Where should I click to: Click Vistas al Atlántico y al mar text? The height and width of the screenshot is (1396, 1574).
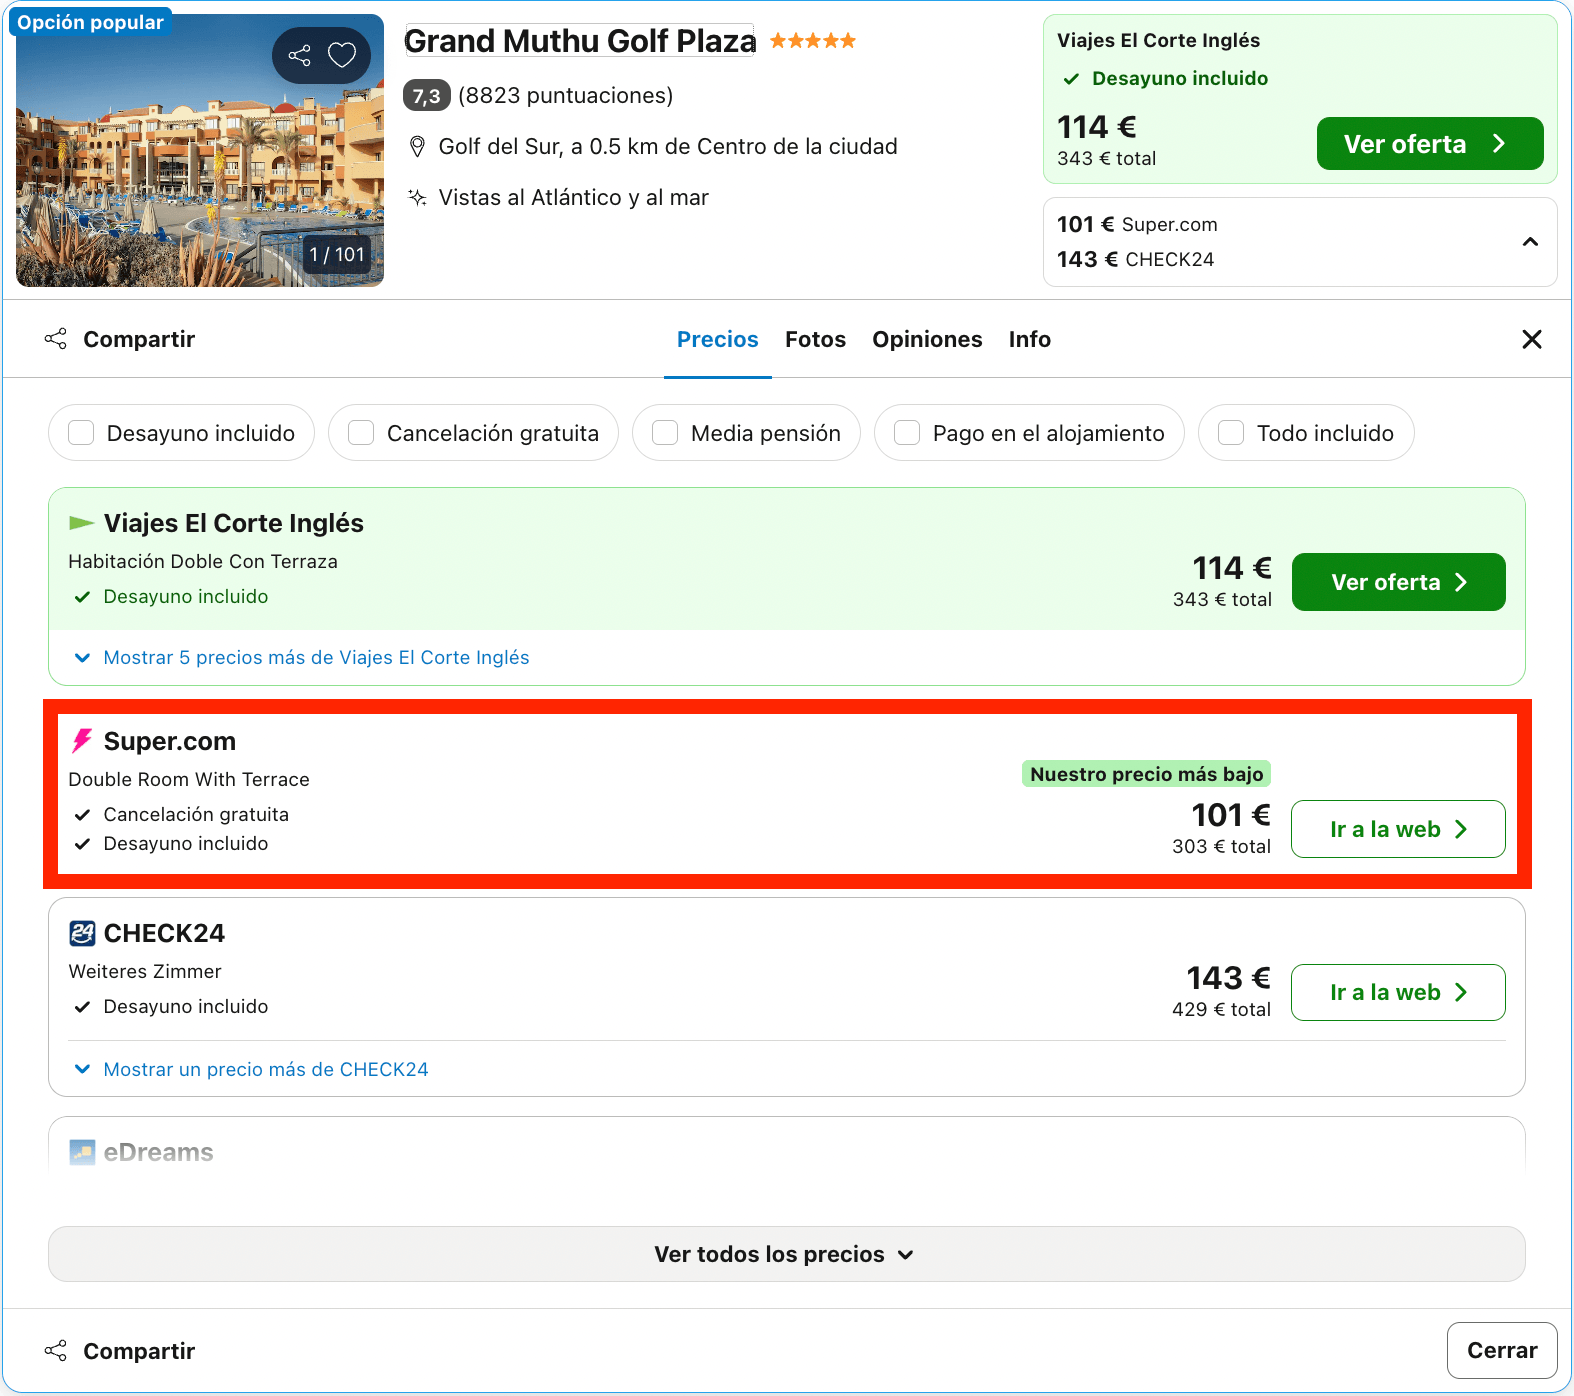point(574,197)
